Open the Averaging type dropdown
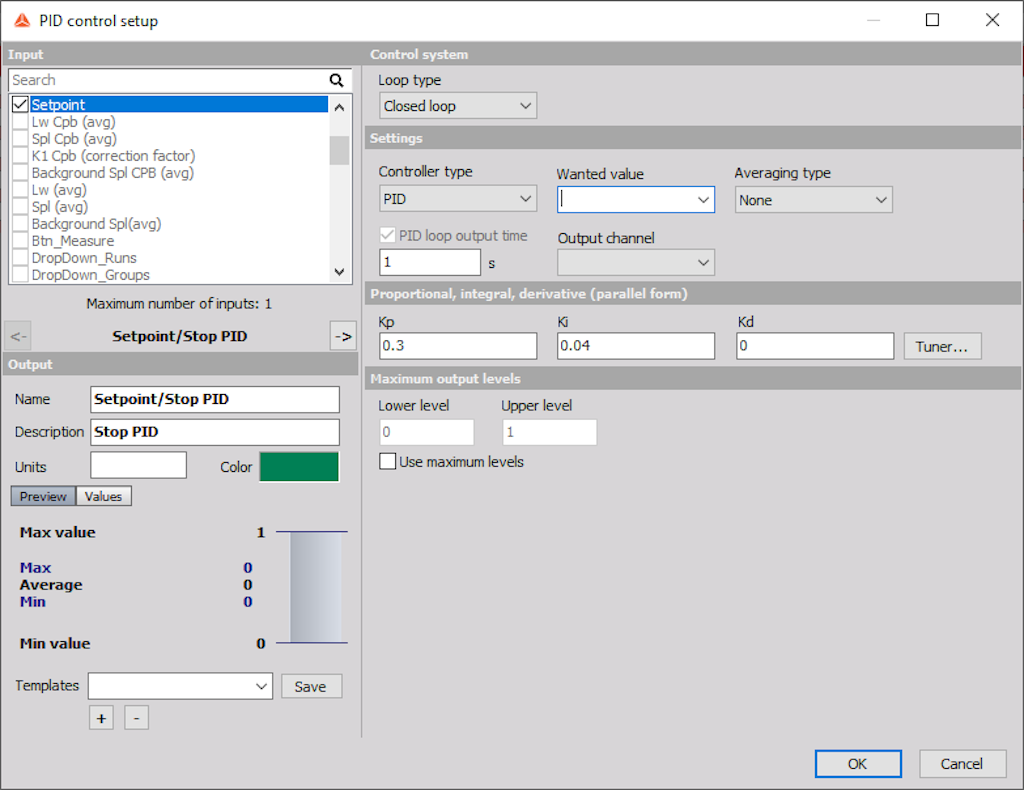1024x790 pixels. tap(813, 200)
